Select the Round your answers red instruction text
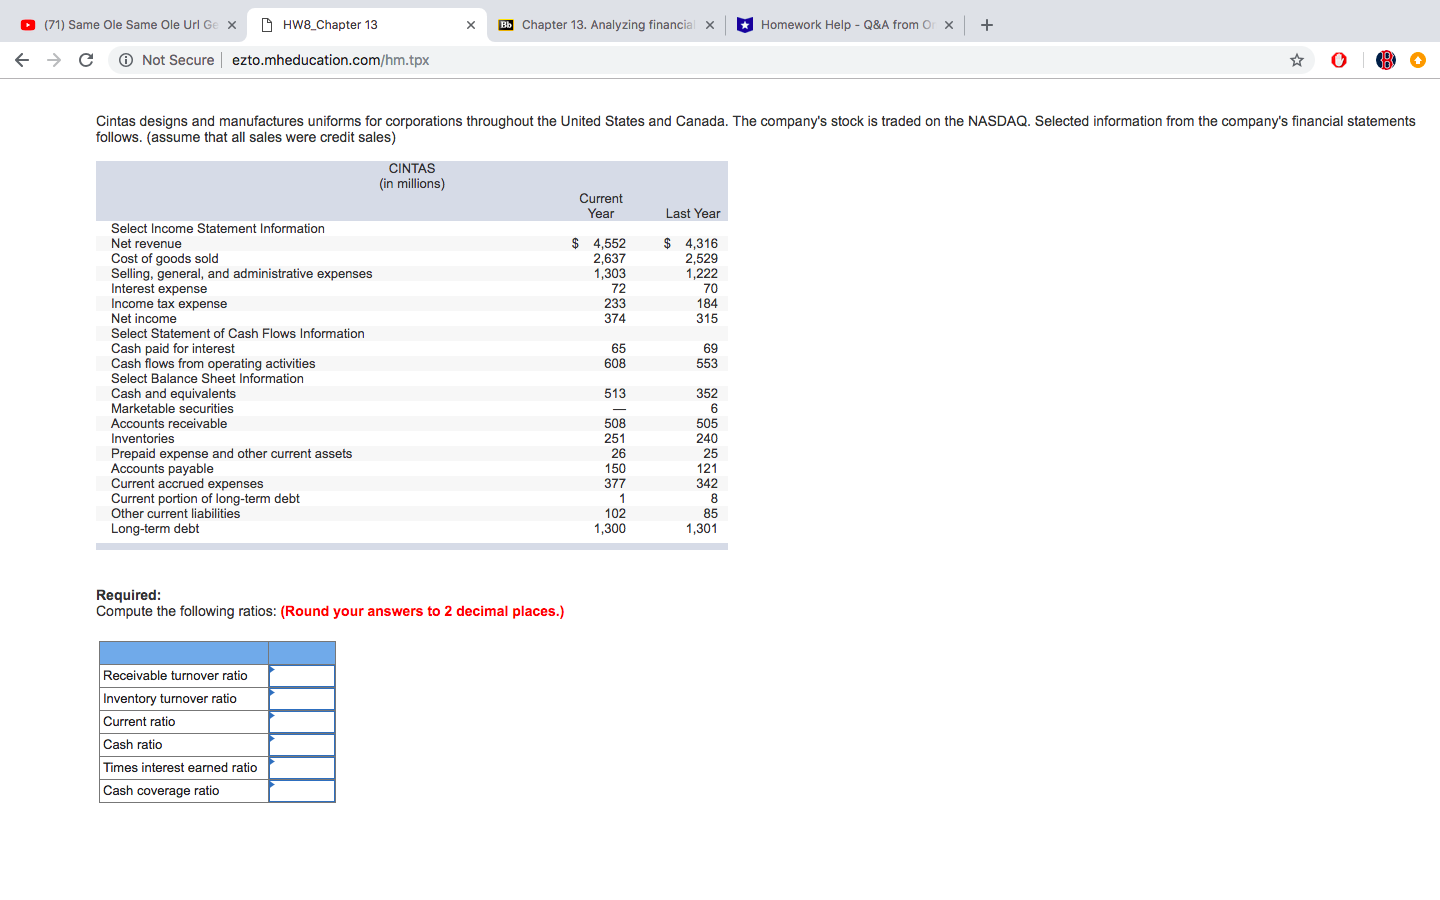 [x=422, y=612]
